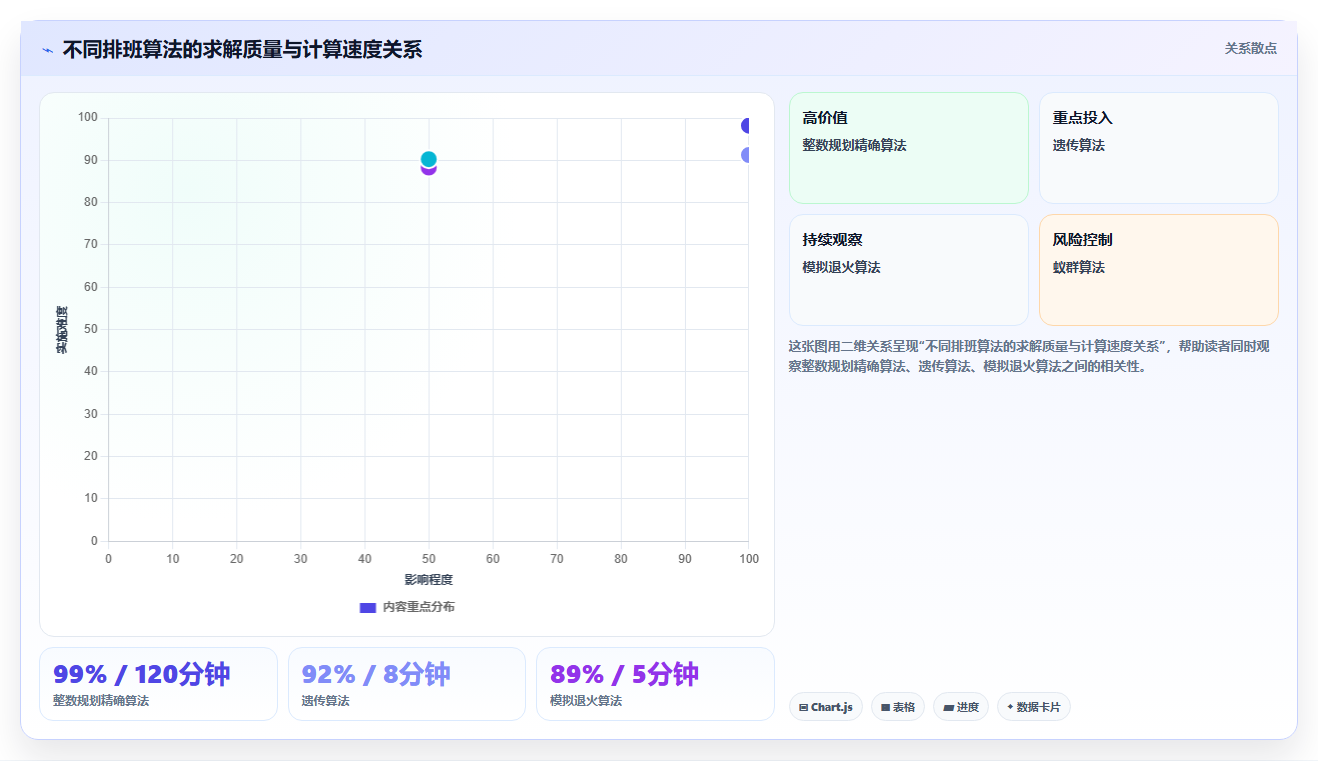This screenshot has height=761, width=1318.
Task: Click the 模拟退火算法 label under 持续观察
Action: point(841,267)
